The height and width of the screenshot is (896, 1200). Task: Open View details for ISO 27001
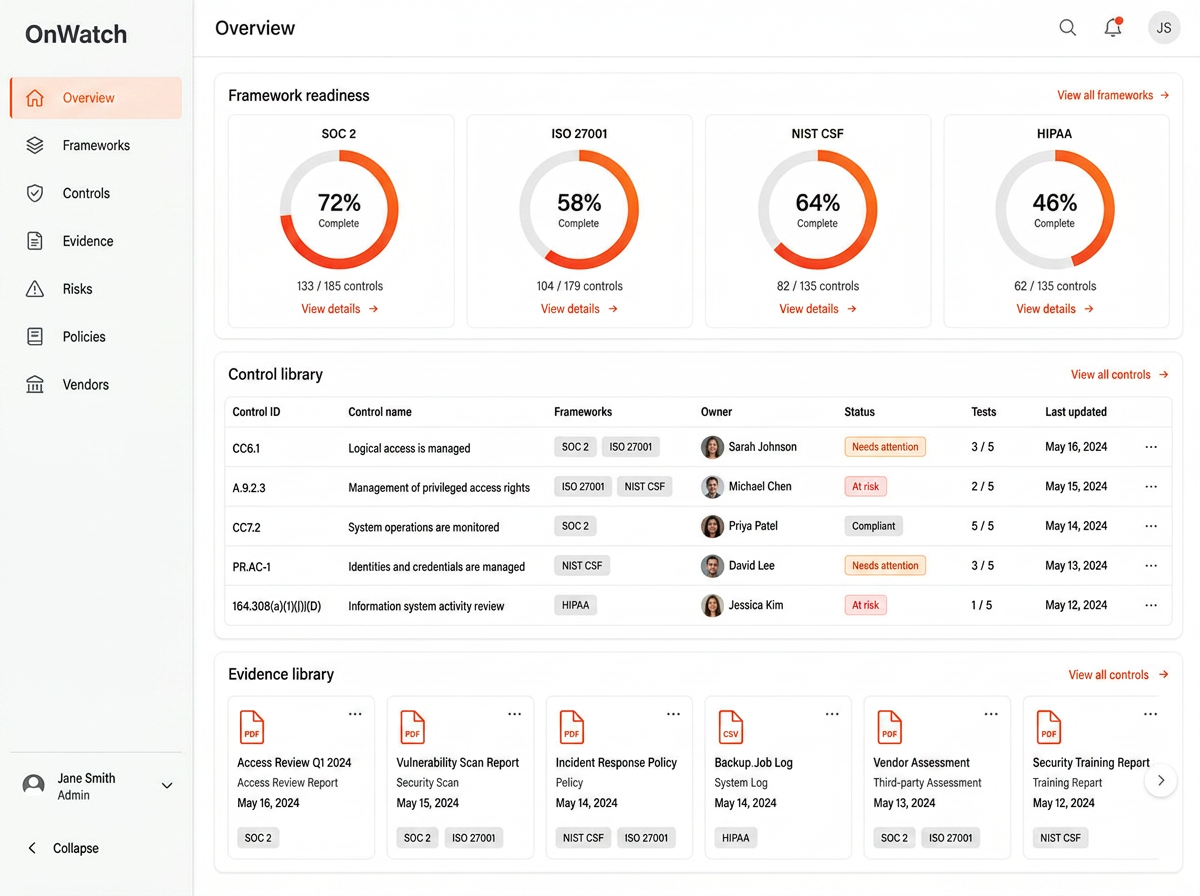tap(579, 309)
